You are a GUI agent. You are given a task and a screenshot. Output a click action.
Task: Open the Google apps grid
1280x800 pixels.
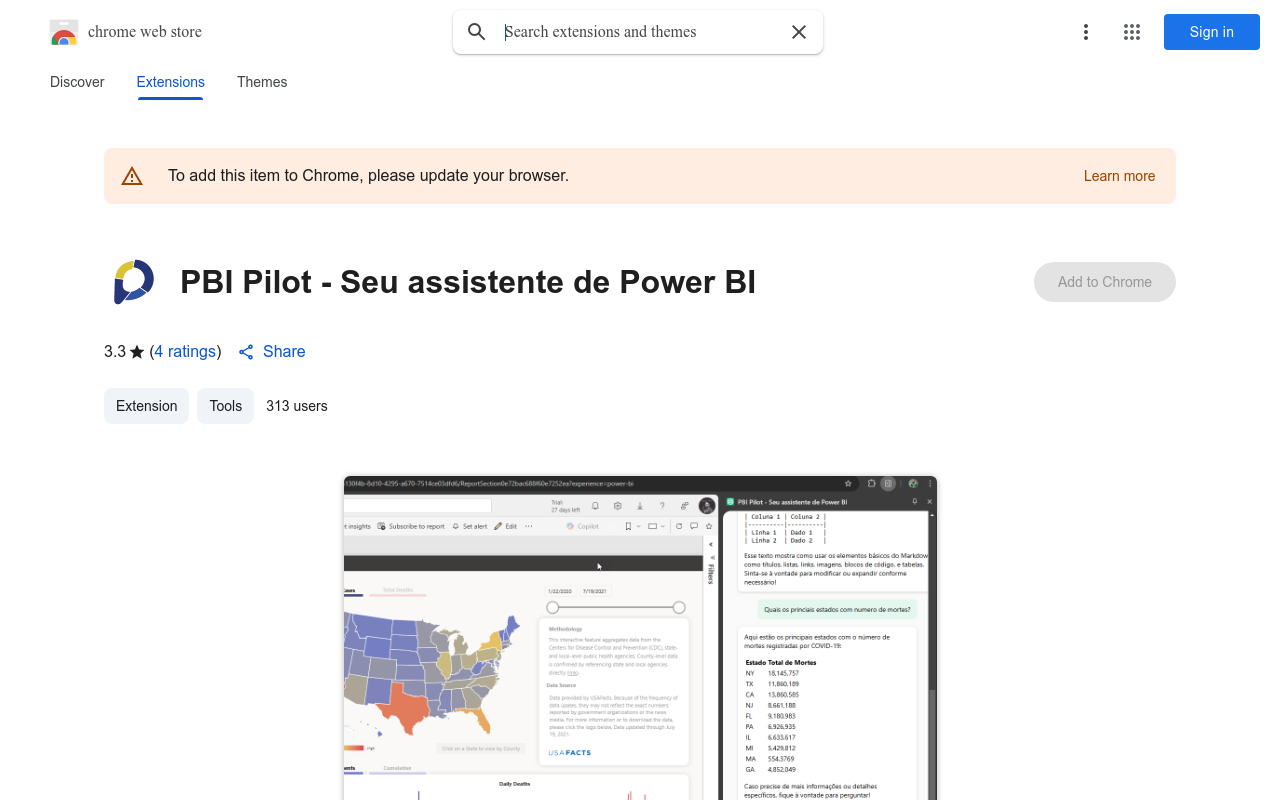pyautogui.click(x=1132, y=32)
